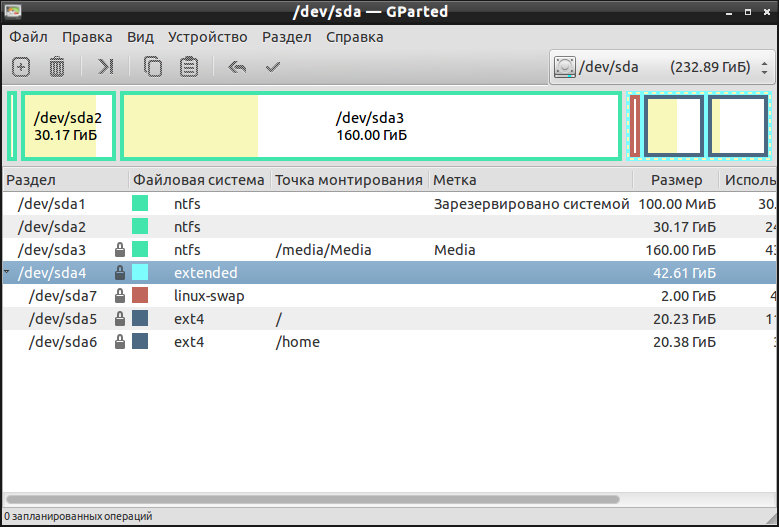779x527 pixels.
Task: Select the /dev/sda5 row
Action: pos(390,318)
